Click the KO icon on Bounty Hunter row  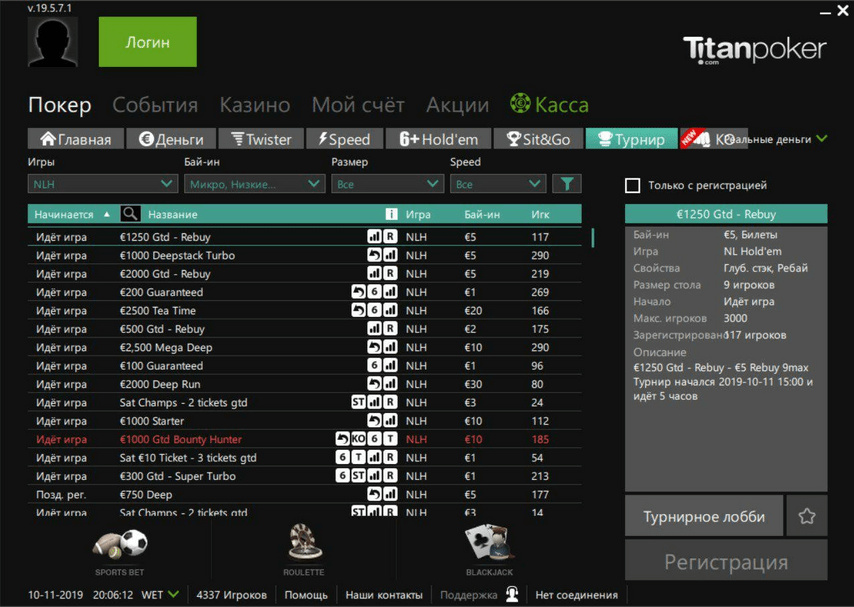[358, 439]
